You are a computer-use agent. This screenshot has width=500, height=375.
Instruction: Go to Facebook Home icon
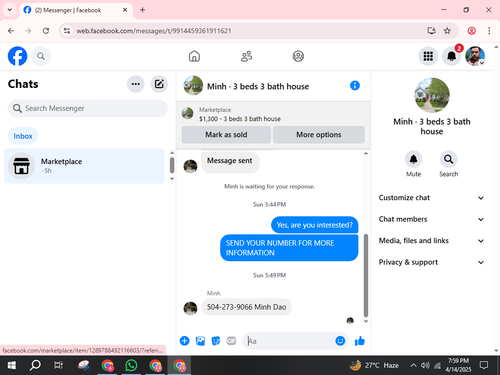point(194,56)
